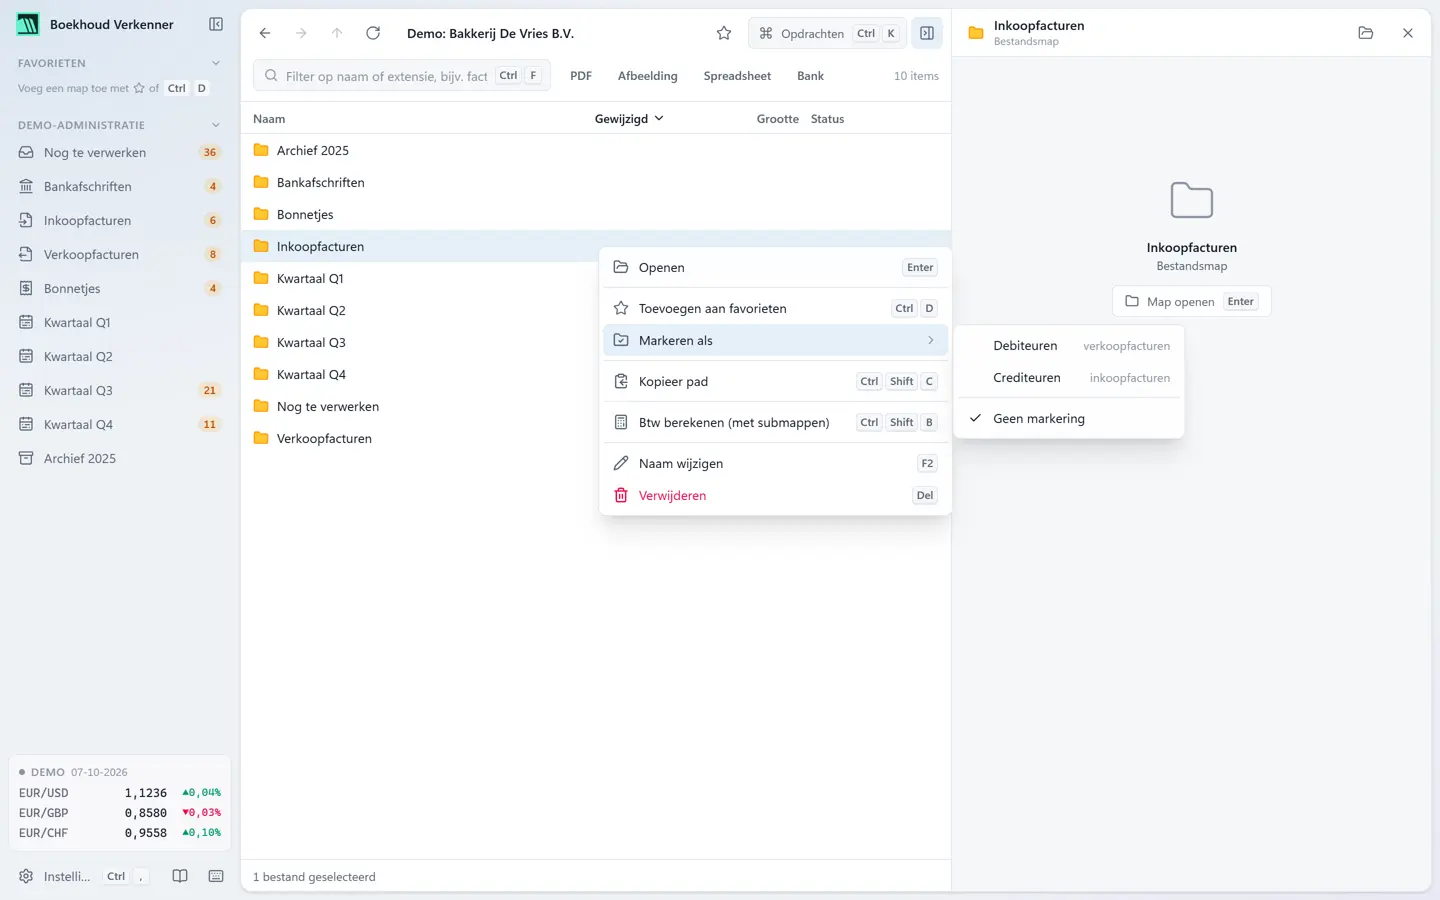Choose Btw berekenen (met submappen)
Viewport: 1440px width, 900px height.
[775, 422]
